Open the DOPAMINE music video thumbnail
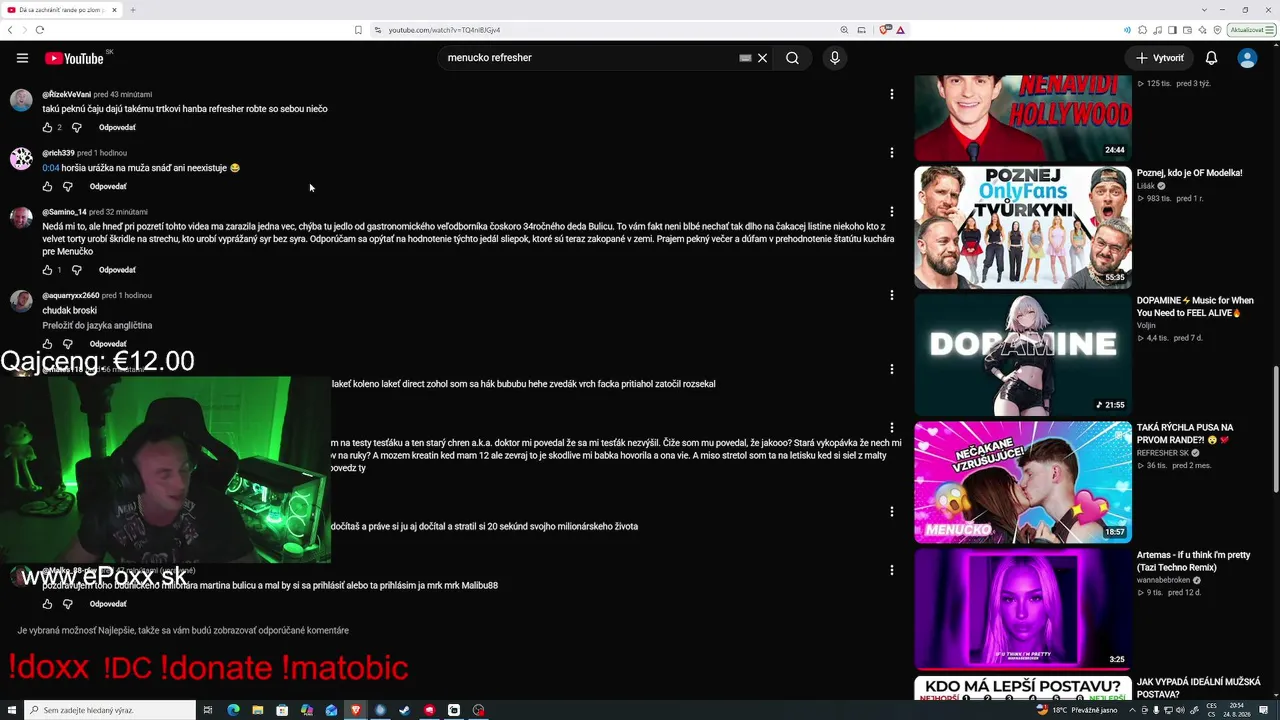The height and width of the screenshot is (720, 1280). [x=1022, y=355]
